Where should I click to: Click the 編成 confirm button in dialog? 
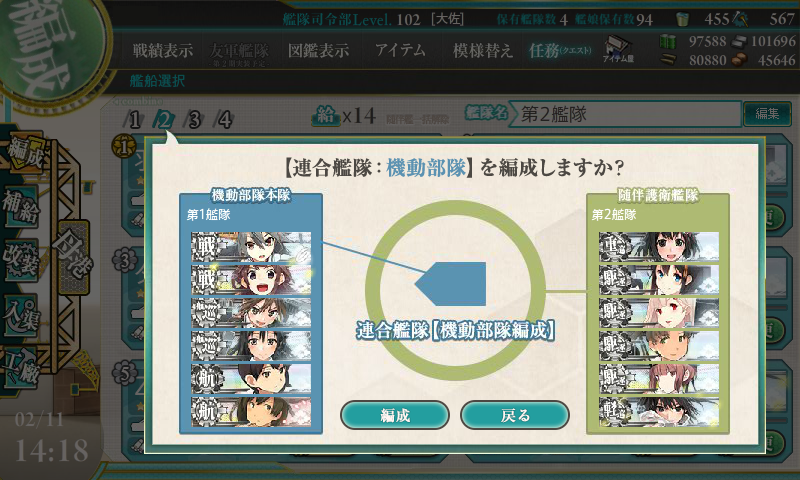(394, 415)
